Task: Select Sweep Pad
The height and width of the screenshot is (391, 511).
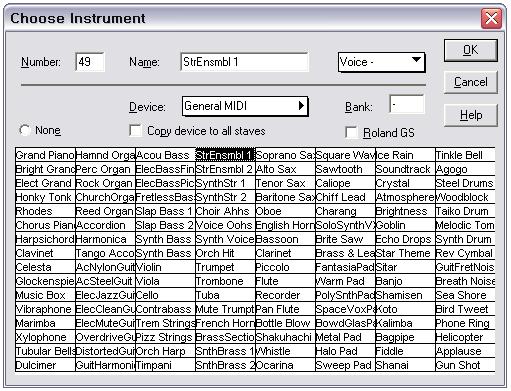Action: (x=345, y=365)
